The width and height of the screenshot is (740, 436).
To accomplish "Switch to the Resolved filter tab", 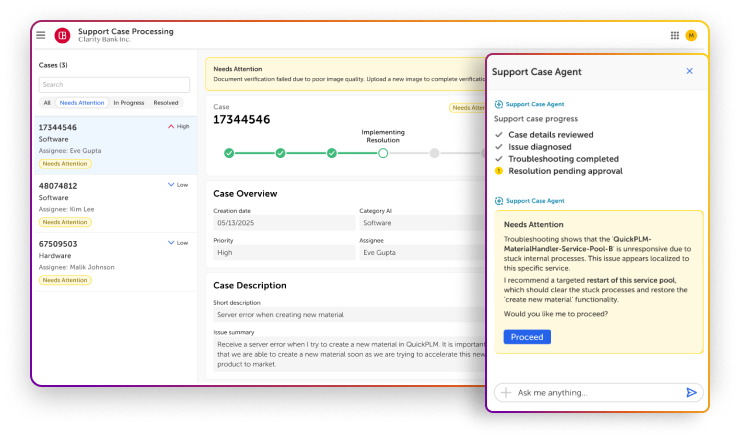I will 166,103.
